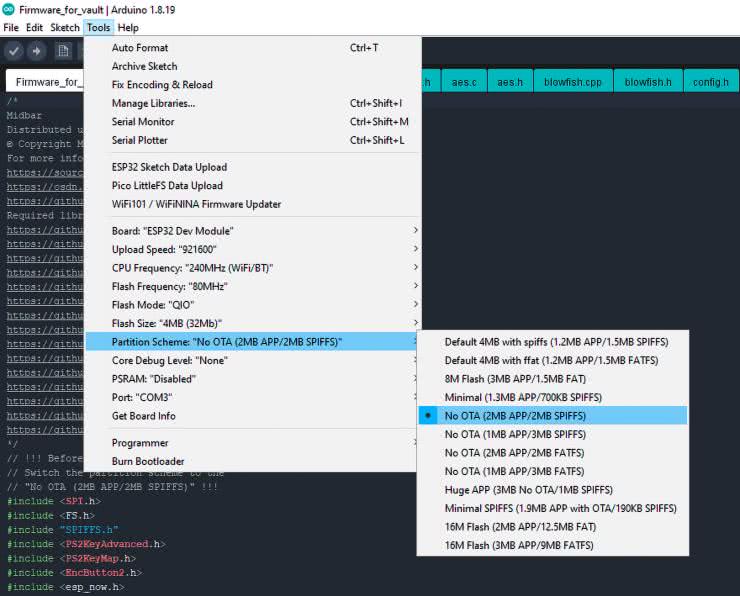Switch to the blowfish.cpp tab

(x=573, y=82)
